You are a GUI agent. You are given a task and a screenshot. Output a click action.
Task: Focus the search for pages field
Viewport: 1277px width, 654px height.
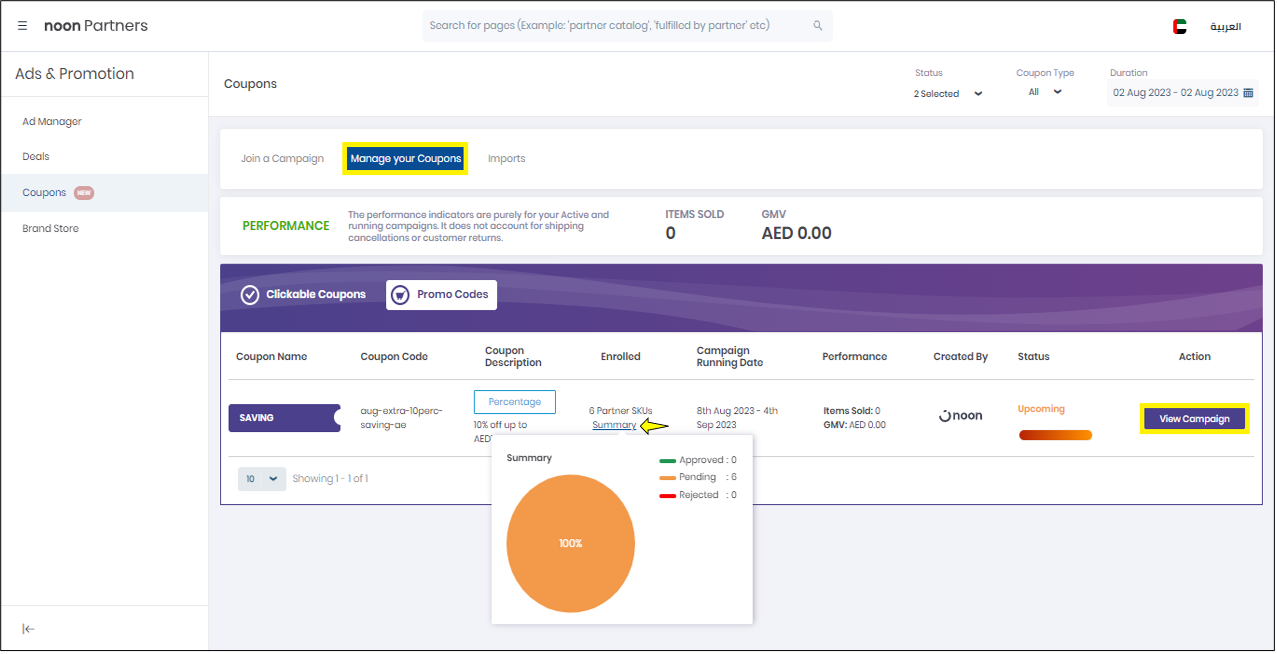click(x=627, y=26)
